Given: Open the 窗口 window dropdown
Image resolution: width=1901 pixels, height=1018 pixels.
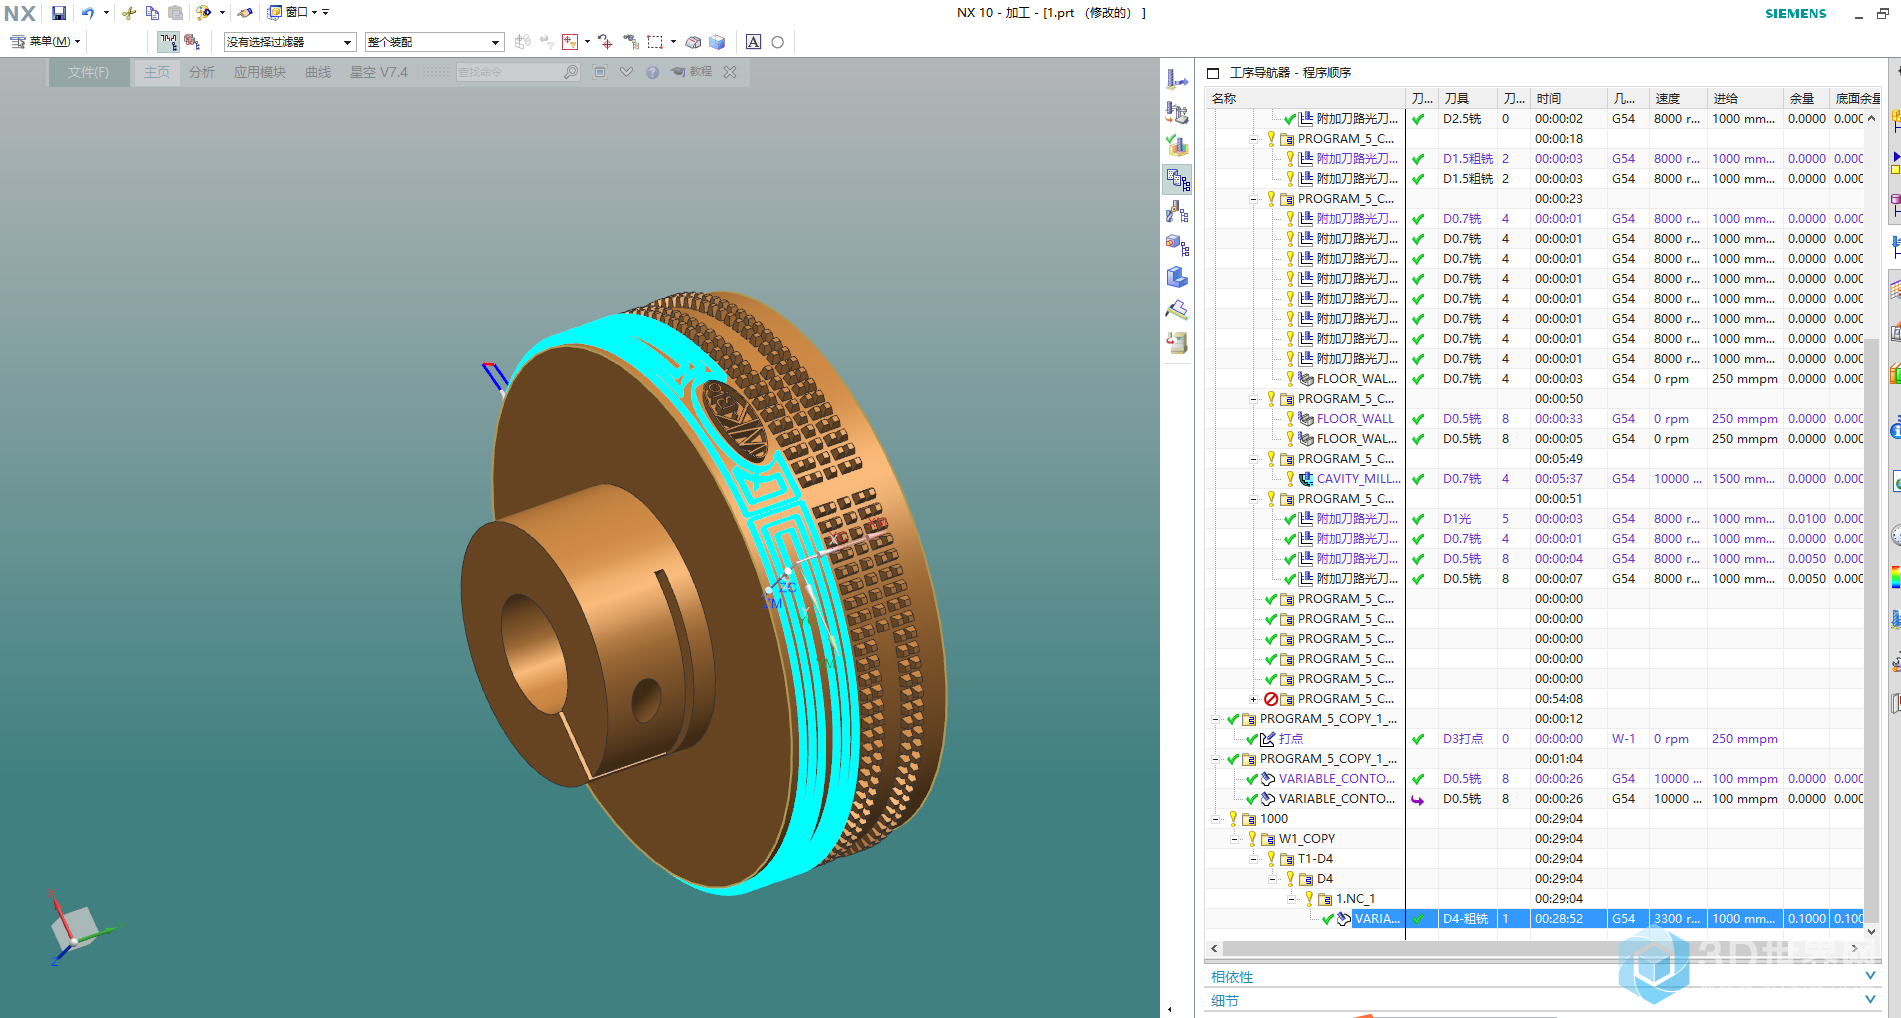Looking at the screenshot, I should pos(292,13).
